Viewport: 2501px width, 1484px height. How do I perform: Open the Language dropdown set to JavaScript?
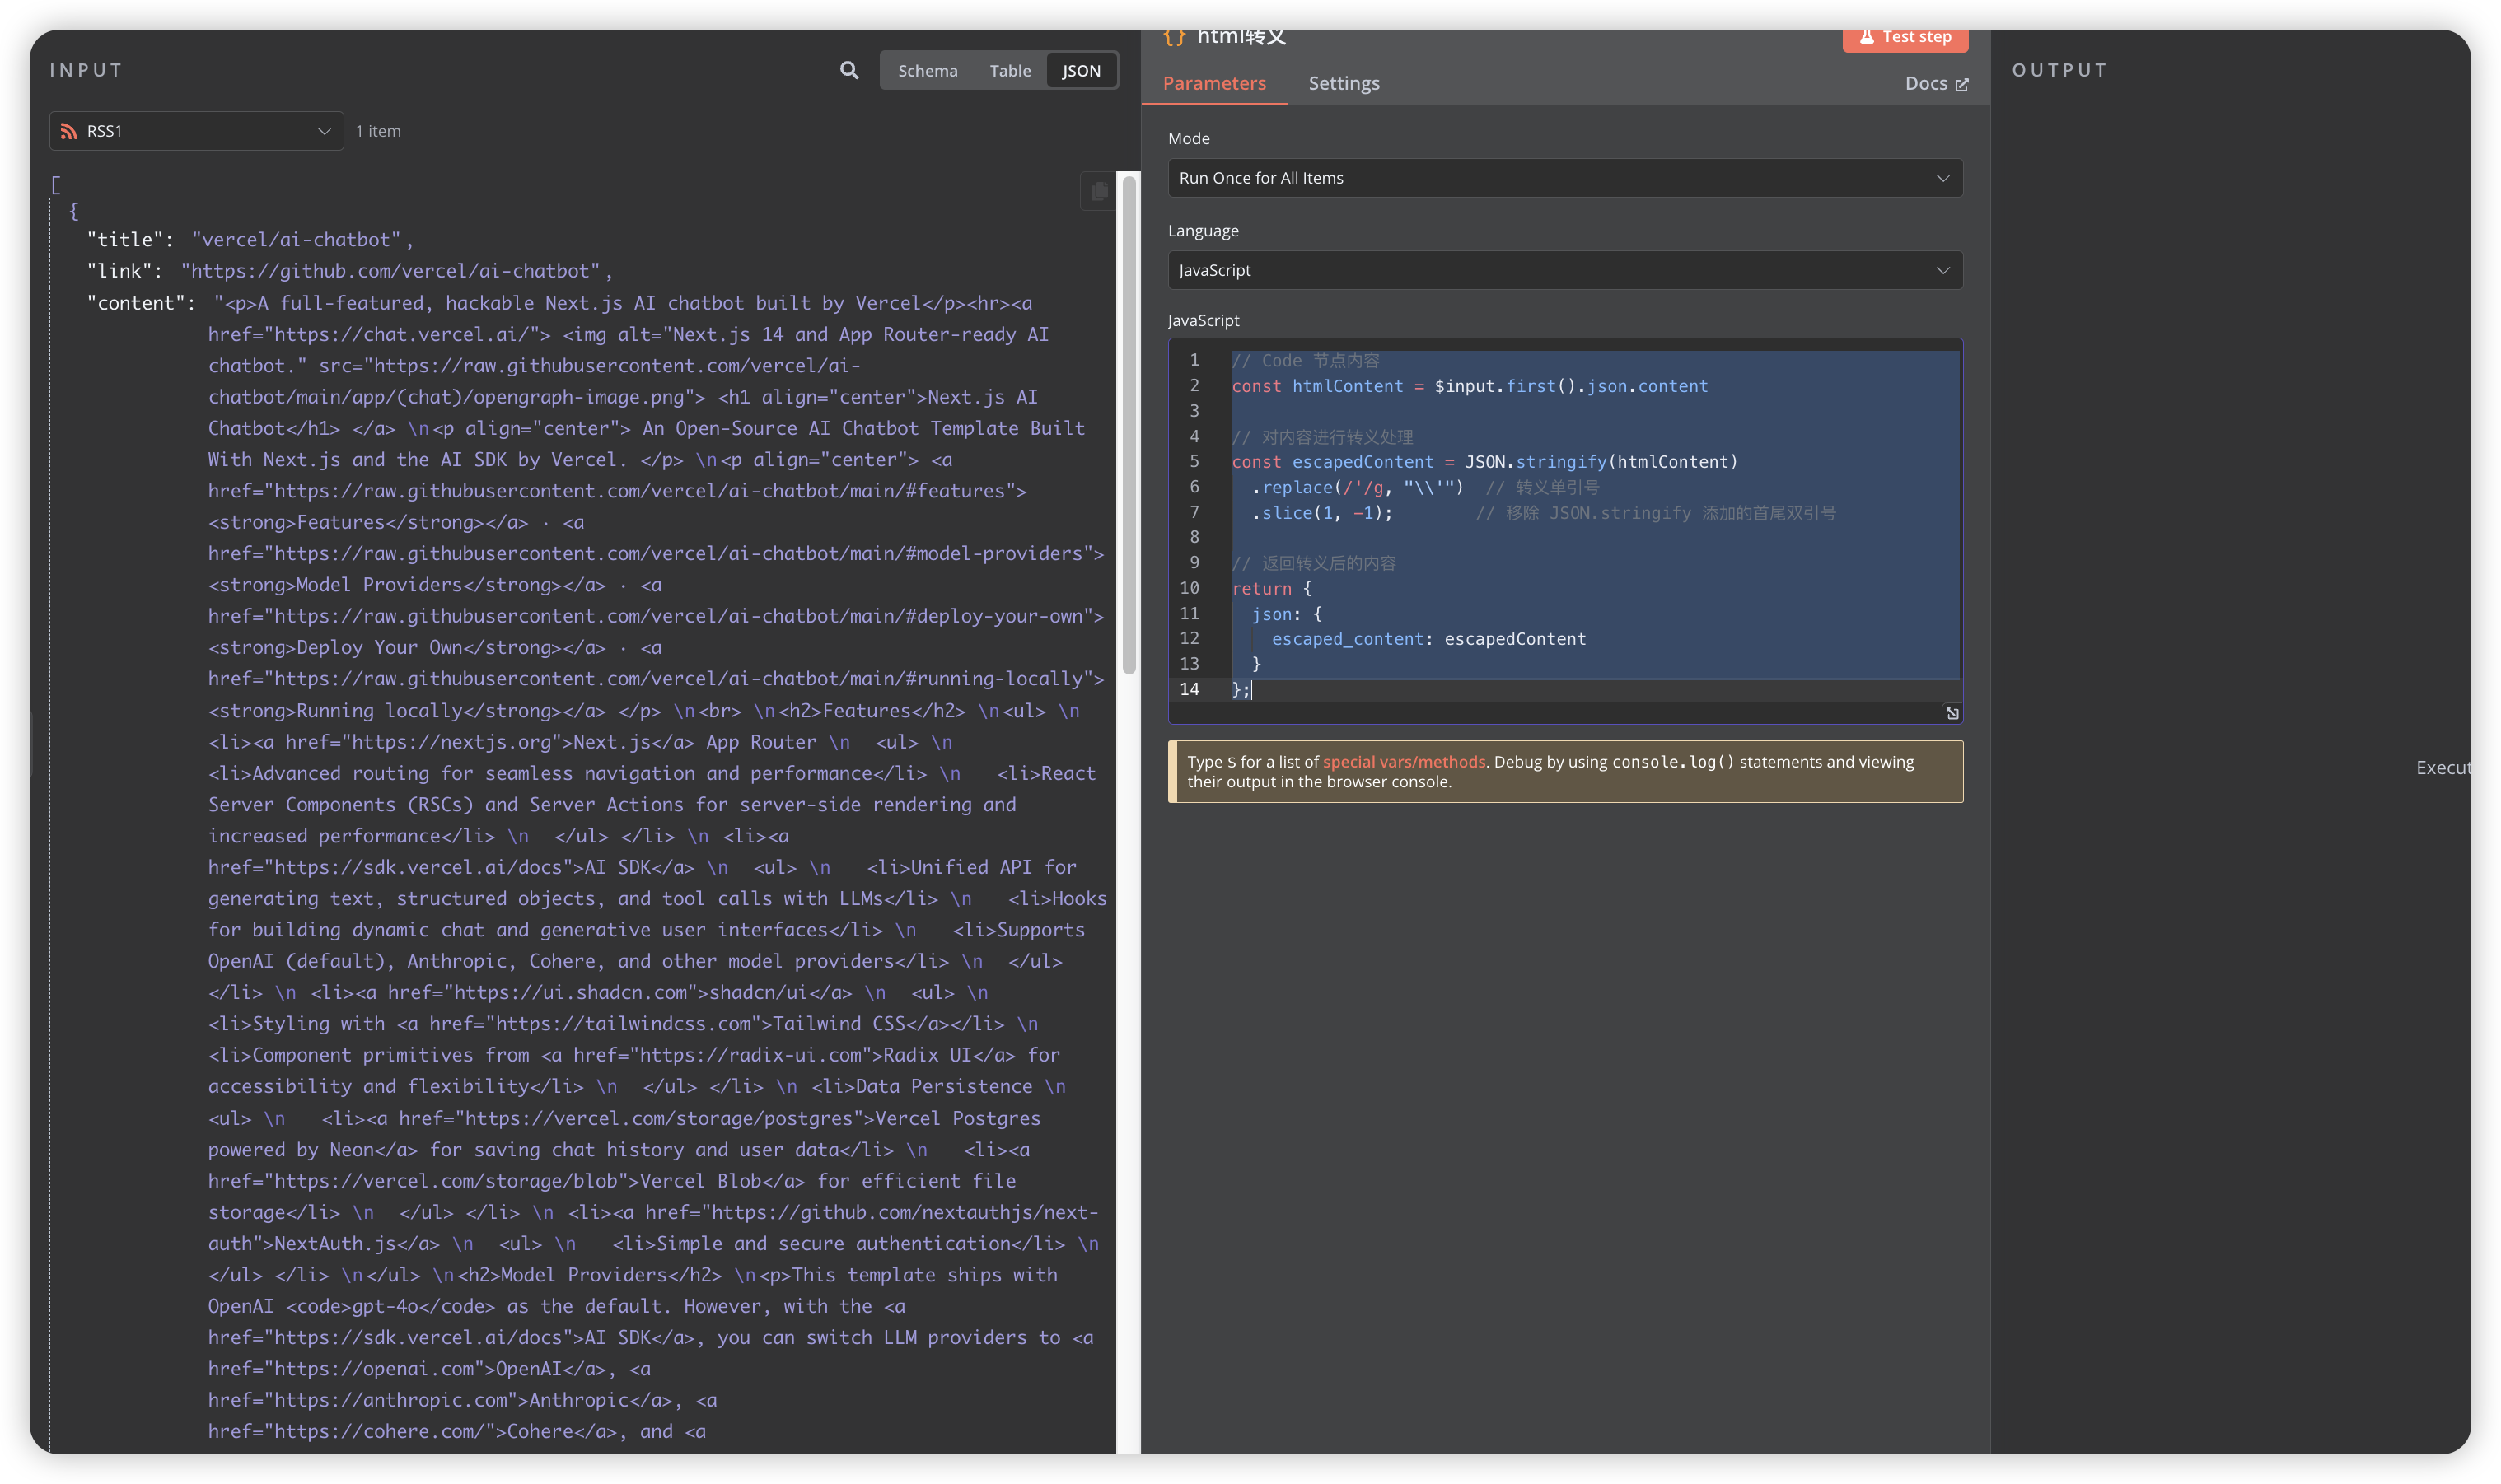1564,270
